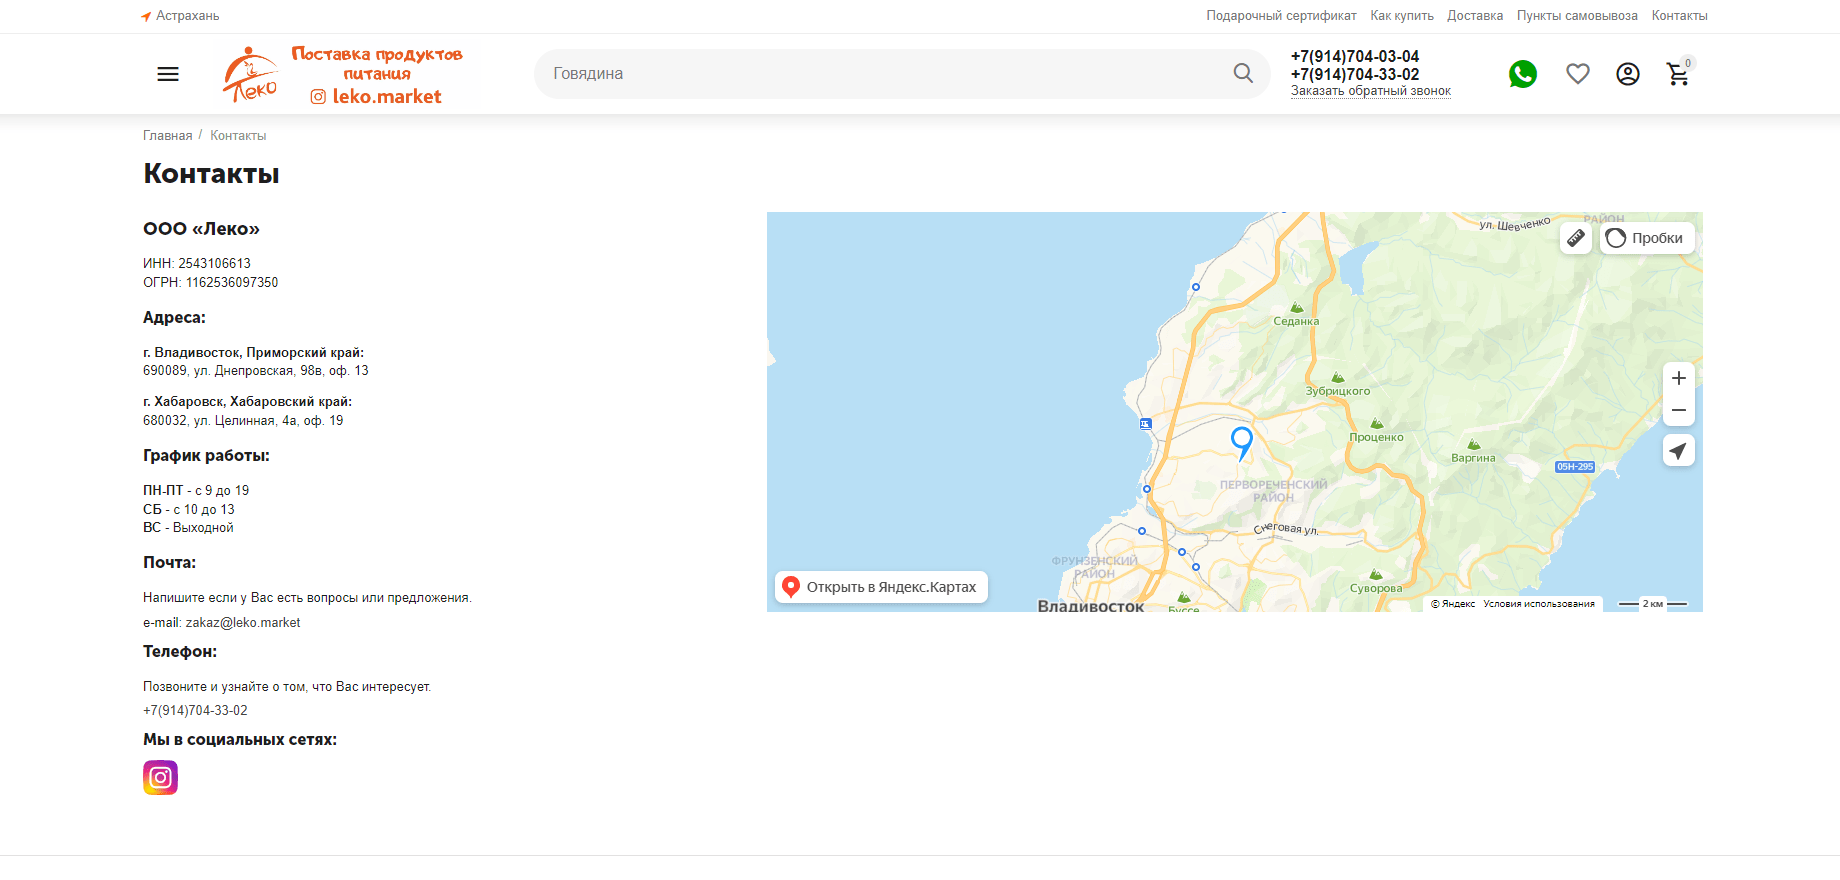
Task: Select the map ruler tool
Action: (1576, 238)
